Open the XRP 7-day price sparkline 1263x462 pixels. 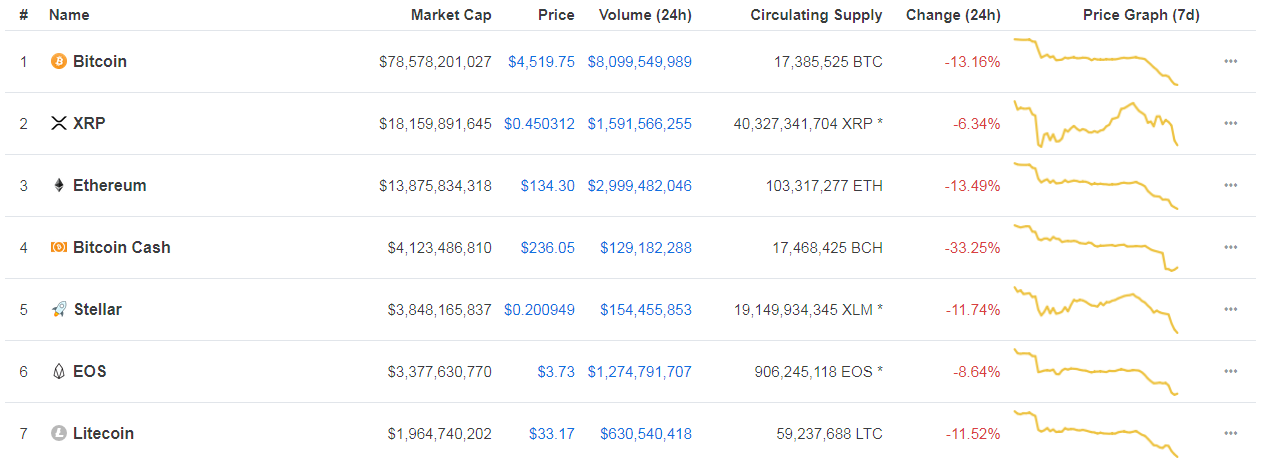click(x=1096, y=124)
